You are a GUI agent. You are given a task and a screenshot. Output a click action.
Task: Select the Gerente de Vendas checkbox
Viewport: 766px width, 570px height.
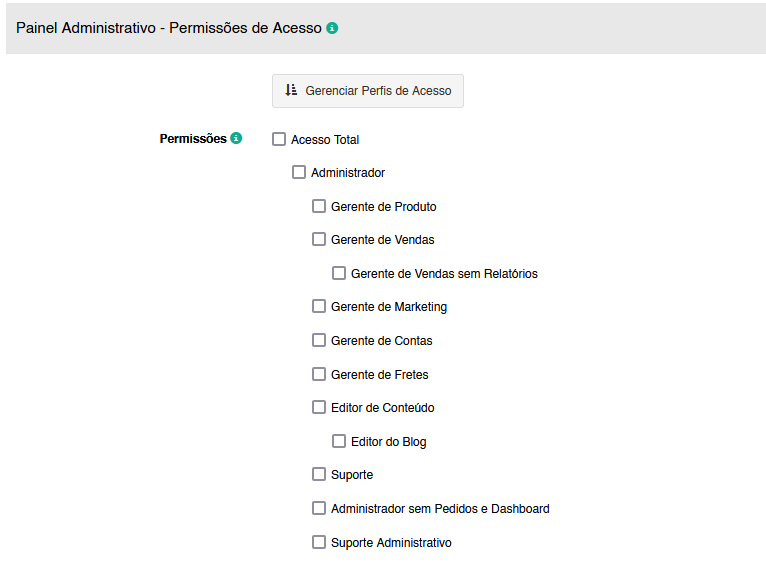319,239
